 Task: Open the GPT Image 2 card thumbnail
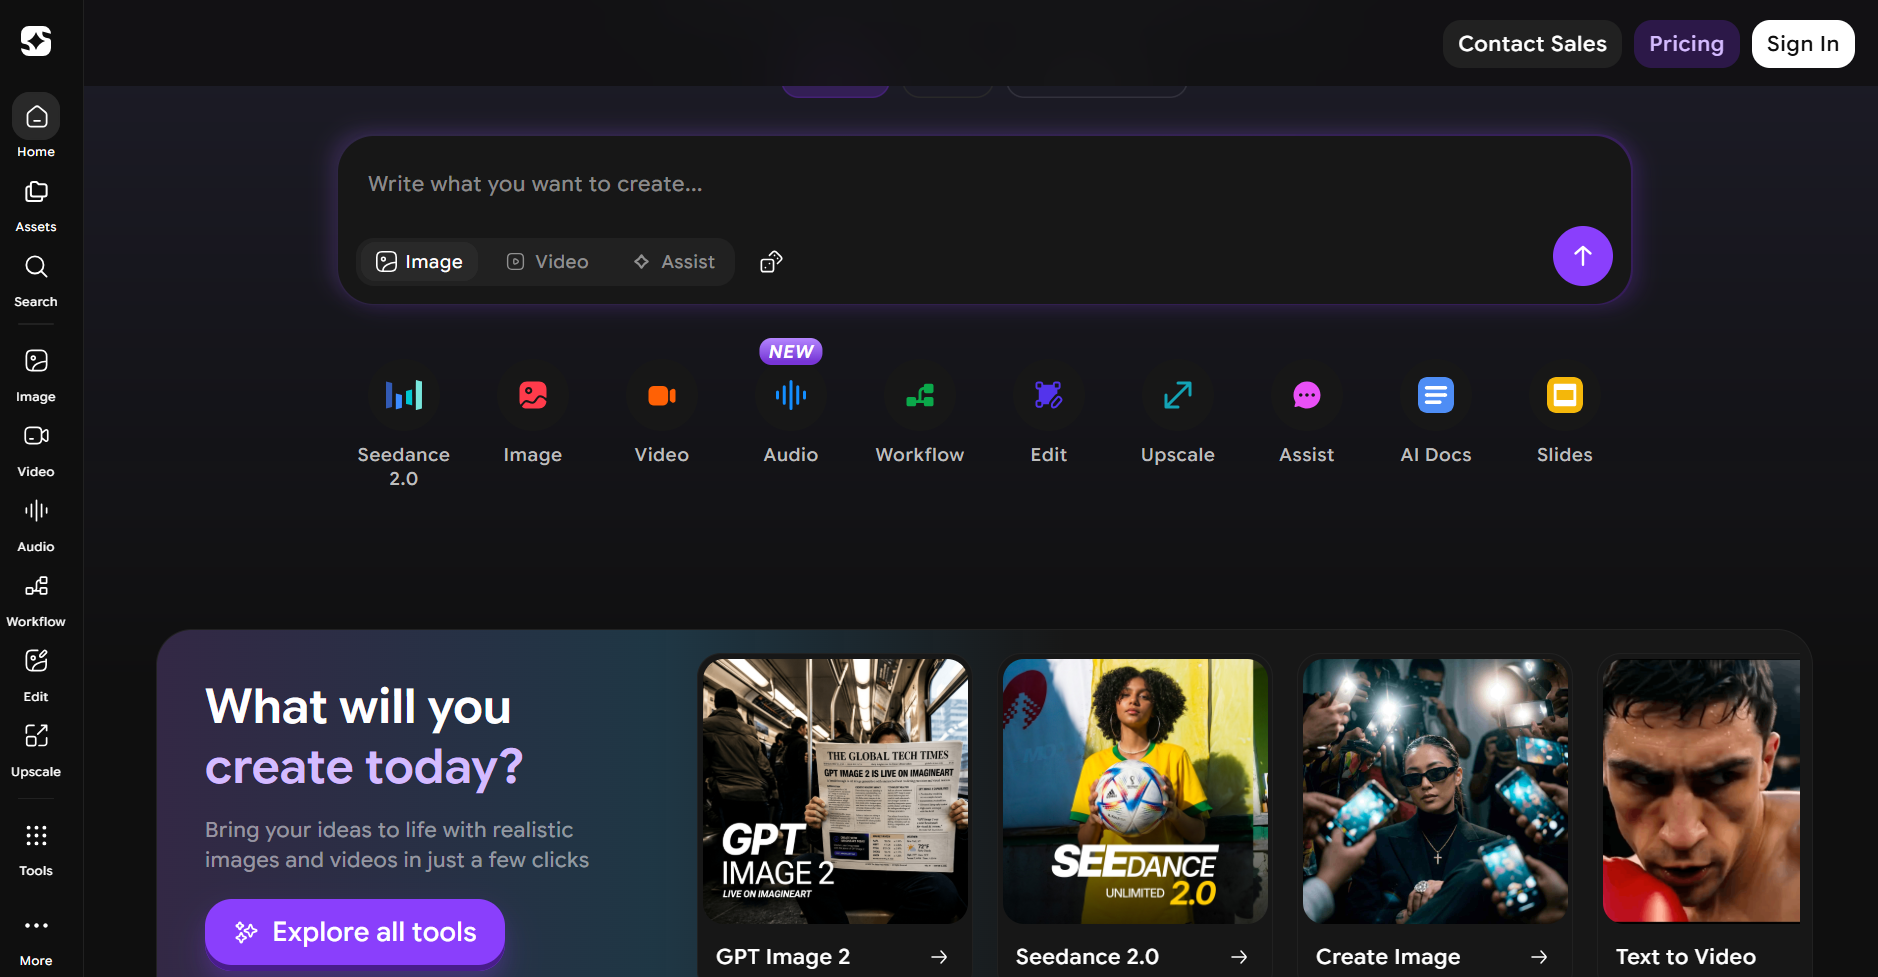point(835,790)
